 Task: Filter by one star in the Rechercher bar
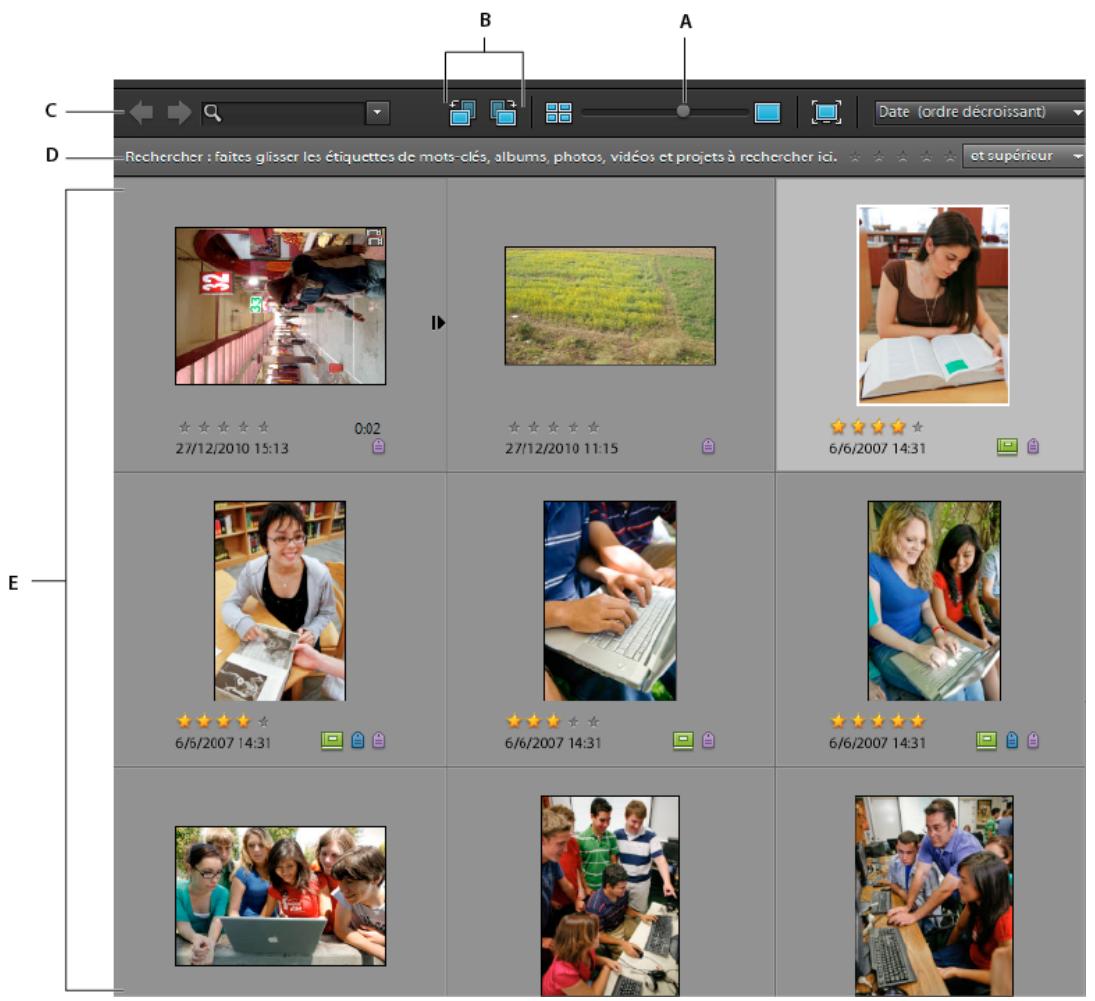855,156
